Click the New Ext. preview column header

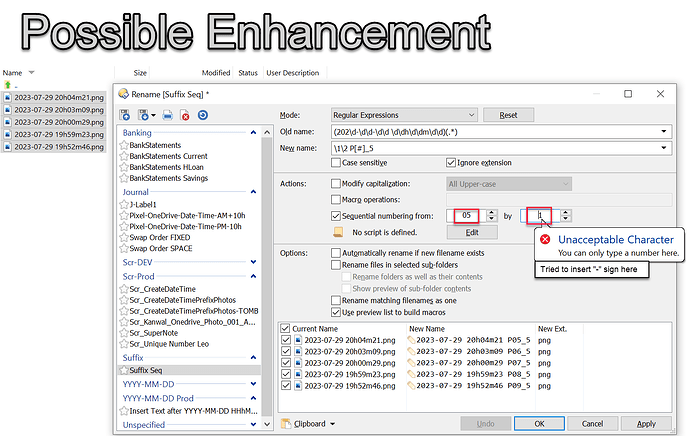pos(552,329)
